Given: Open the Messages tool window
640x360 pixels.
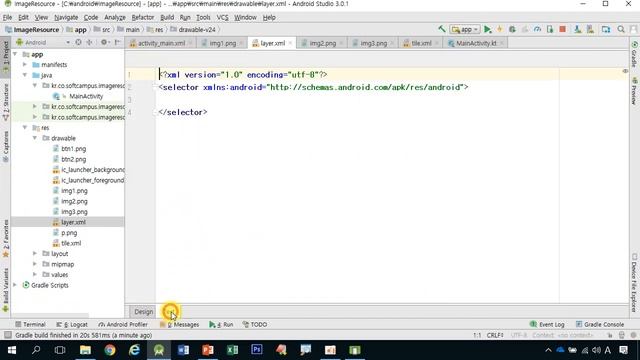Looking at the screenshot, I should (180, 324).
